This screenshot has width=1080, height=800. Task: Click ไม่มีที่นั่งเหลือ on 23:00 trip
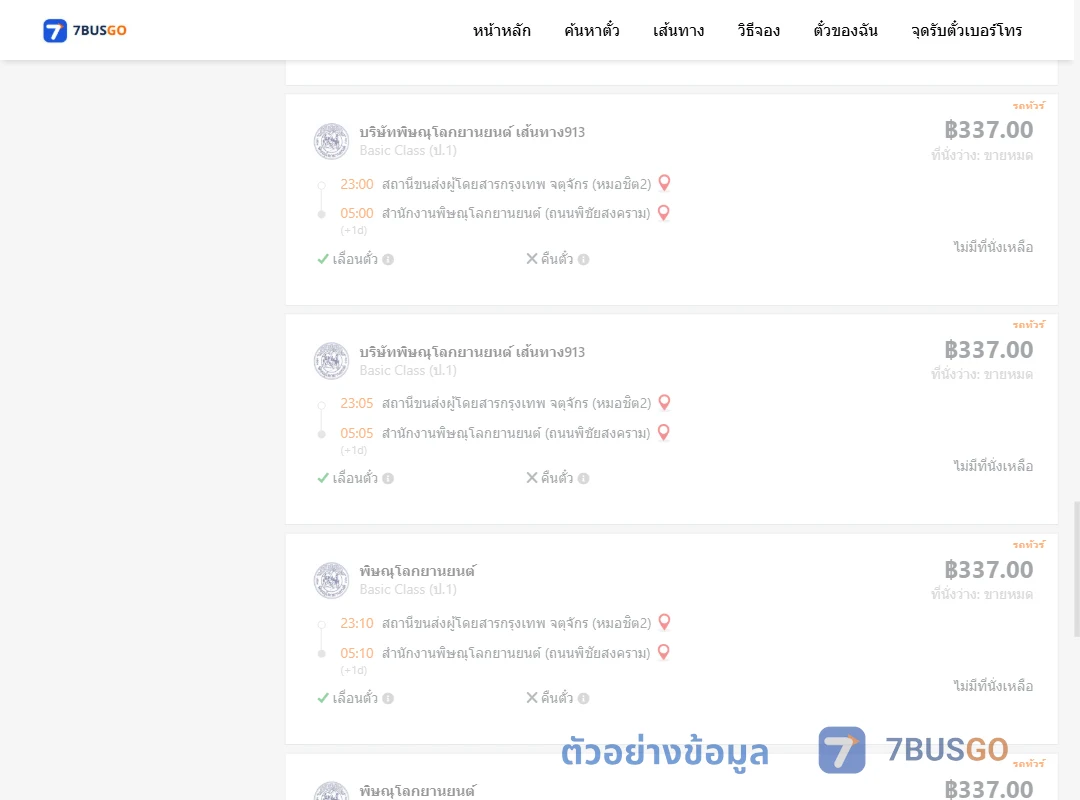click(x=993, y=247)
